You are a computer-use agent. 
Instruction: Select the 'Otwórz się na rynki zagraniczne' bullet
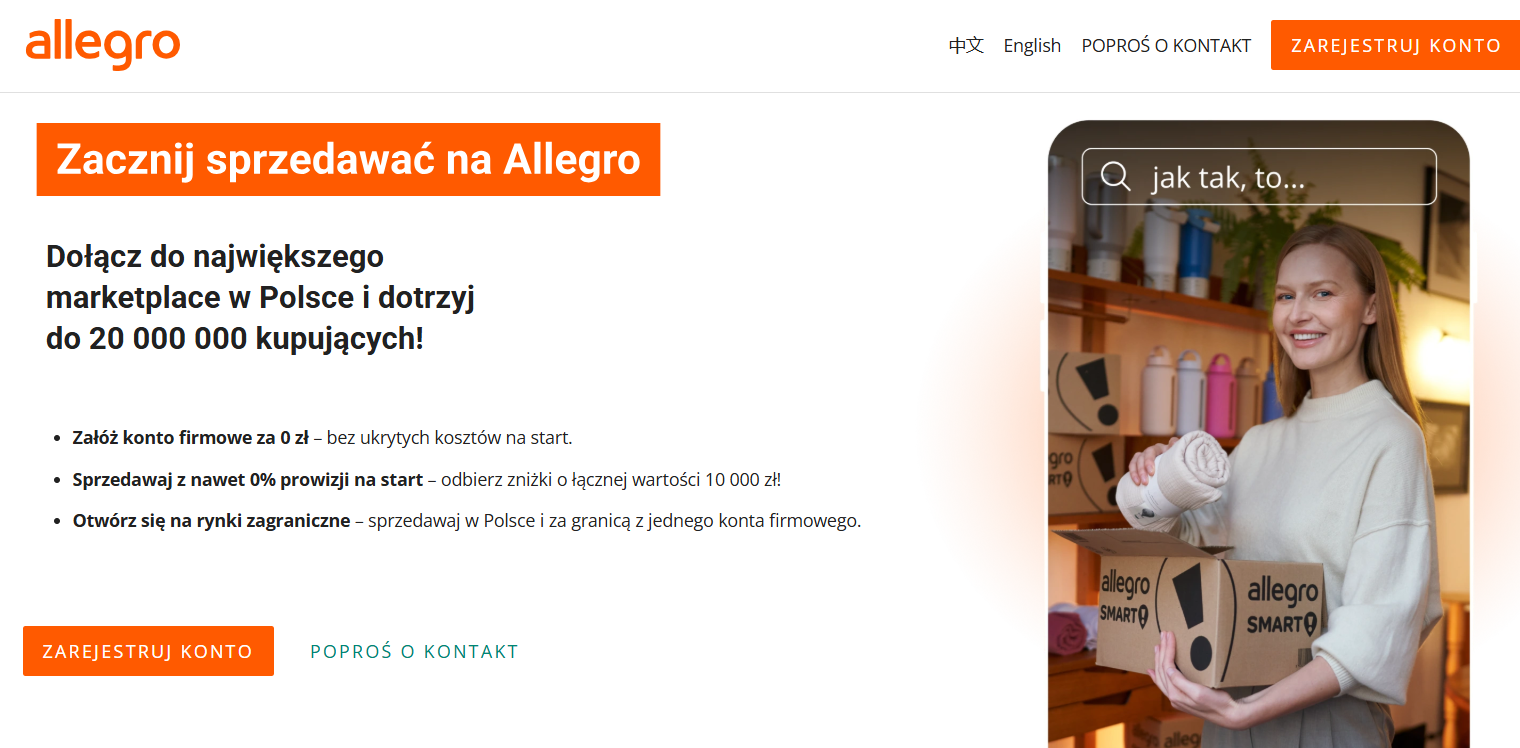pyautogui.click(x=466, y=521)
